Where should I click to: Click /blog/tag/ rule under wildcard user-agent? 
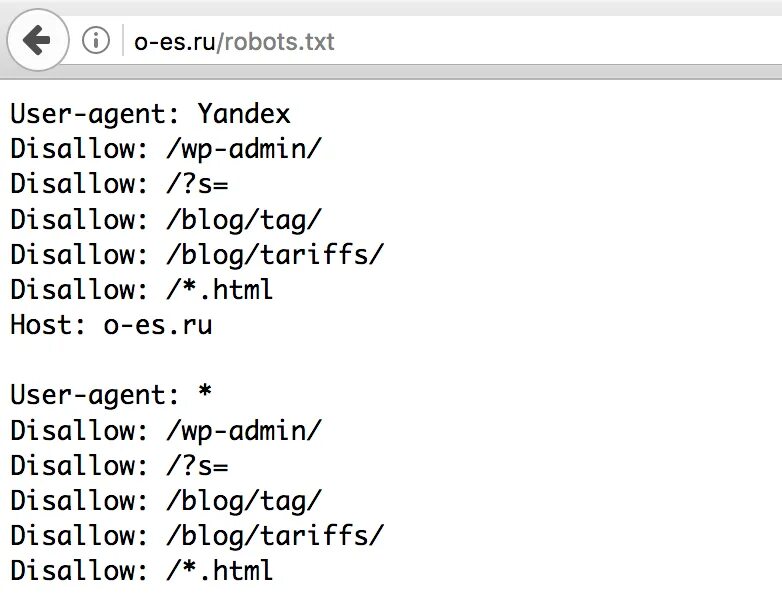click(244, 501)
